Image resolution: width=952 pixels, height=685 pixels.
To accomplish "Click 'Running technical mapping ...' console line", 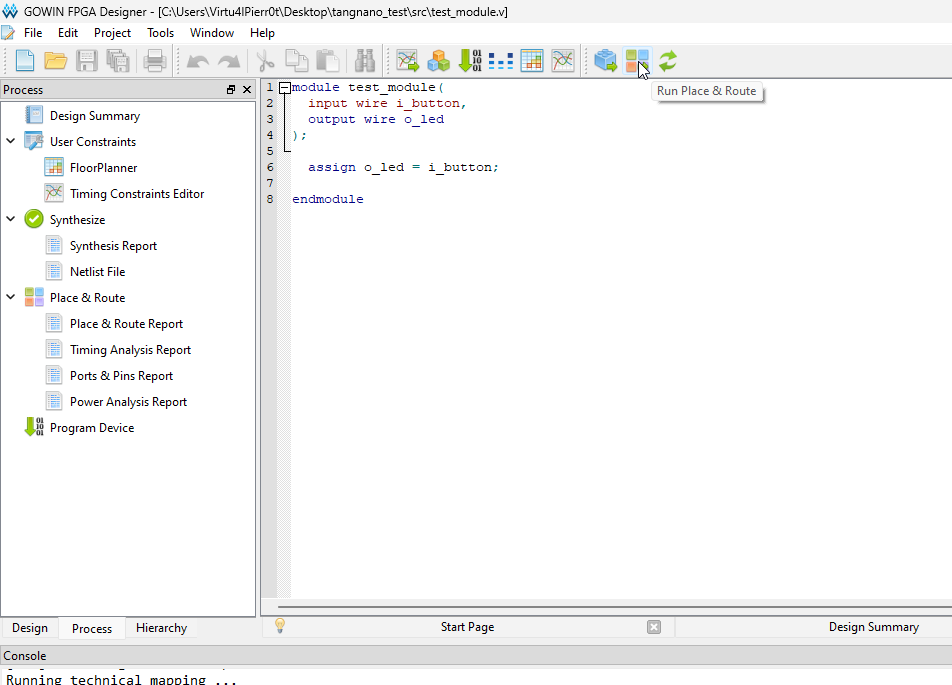I will coord(121,680).
